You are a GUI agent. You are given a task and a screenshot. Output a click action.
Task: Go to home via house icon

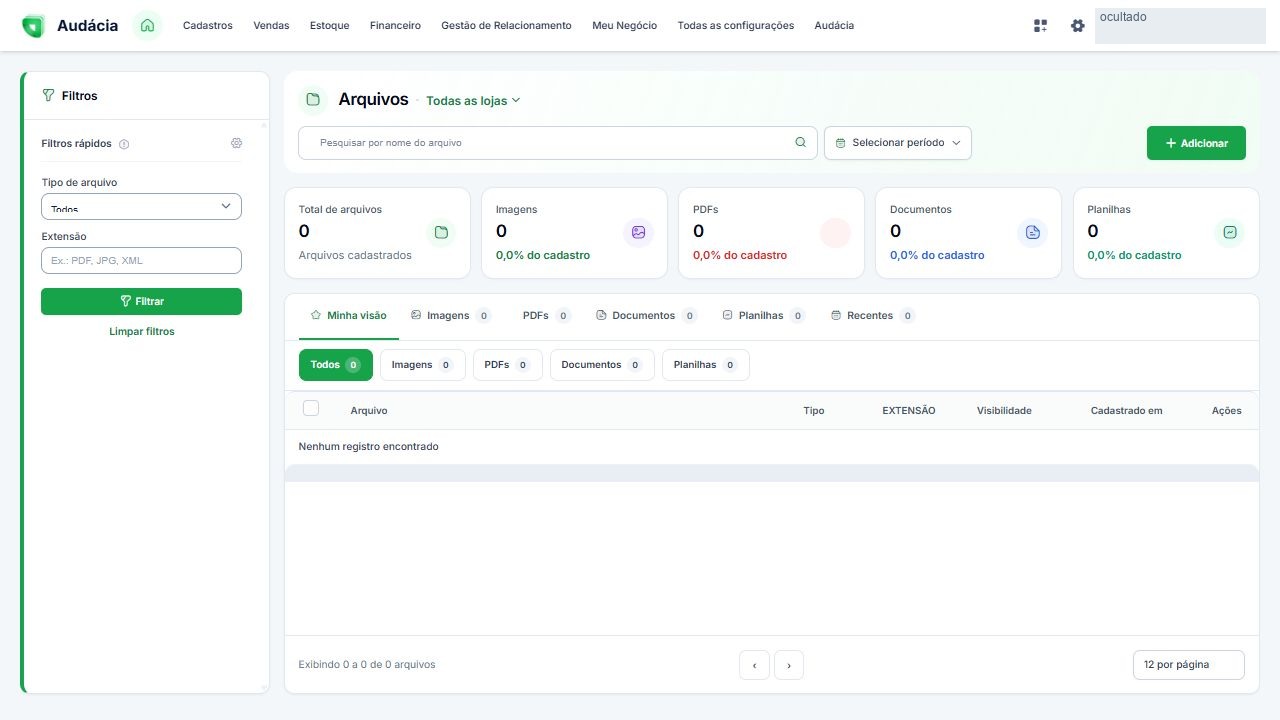[147, 26]
